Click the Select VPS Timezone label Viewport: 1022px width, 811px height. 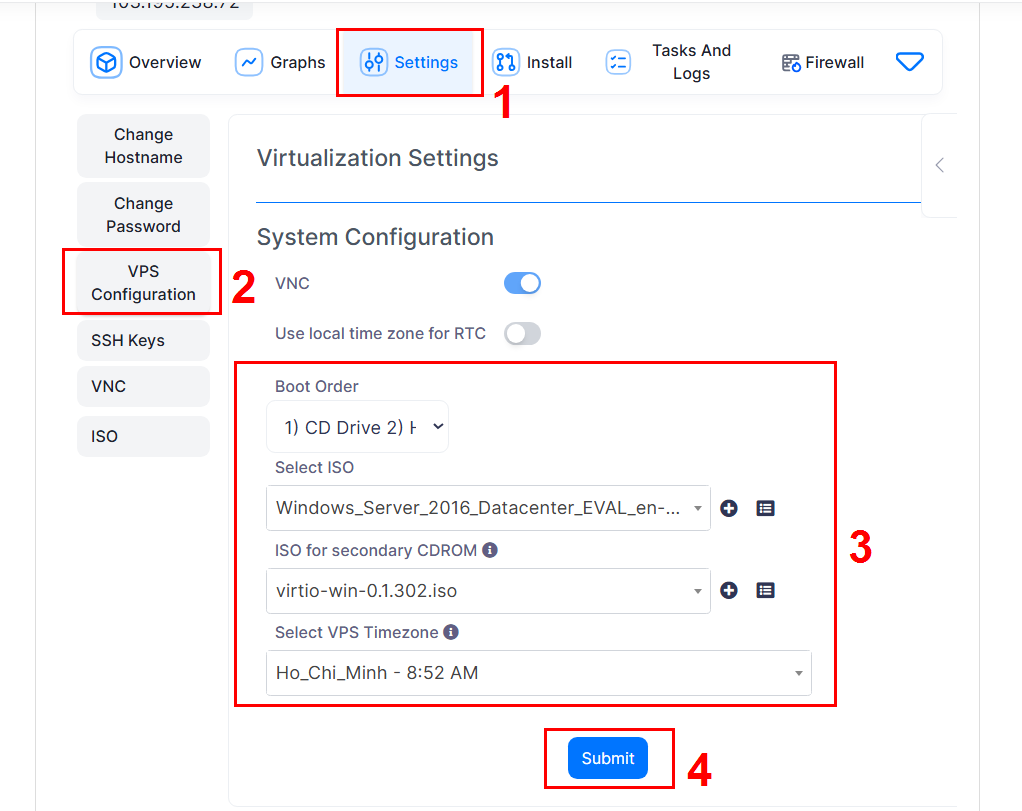click(x=357, y=632)
